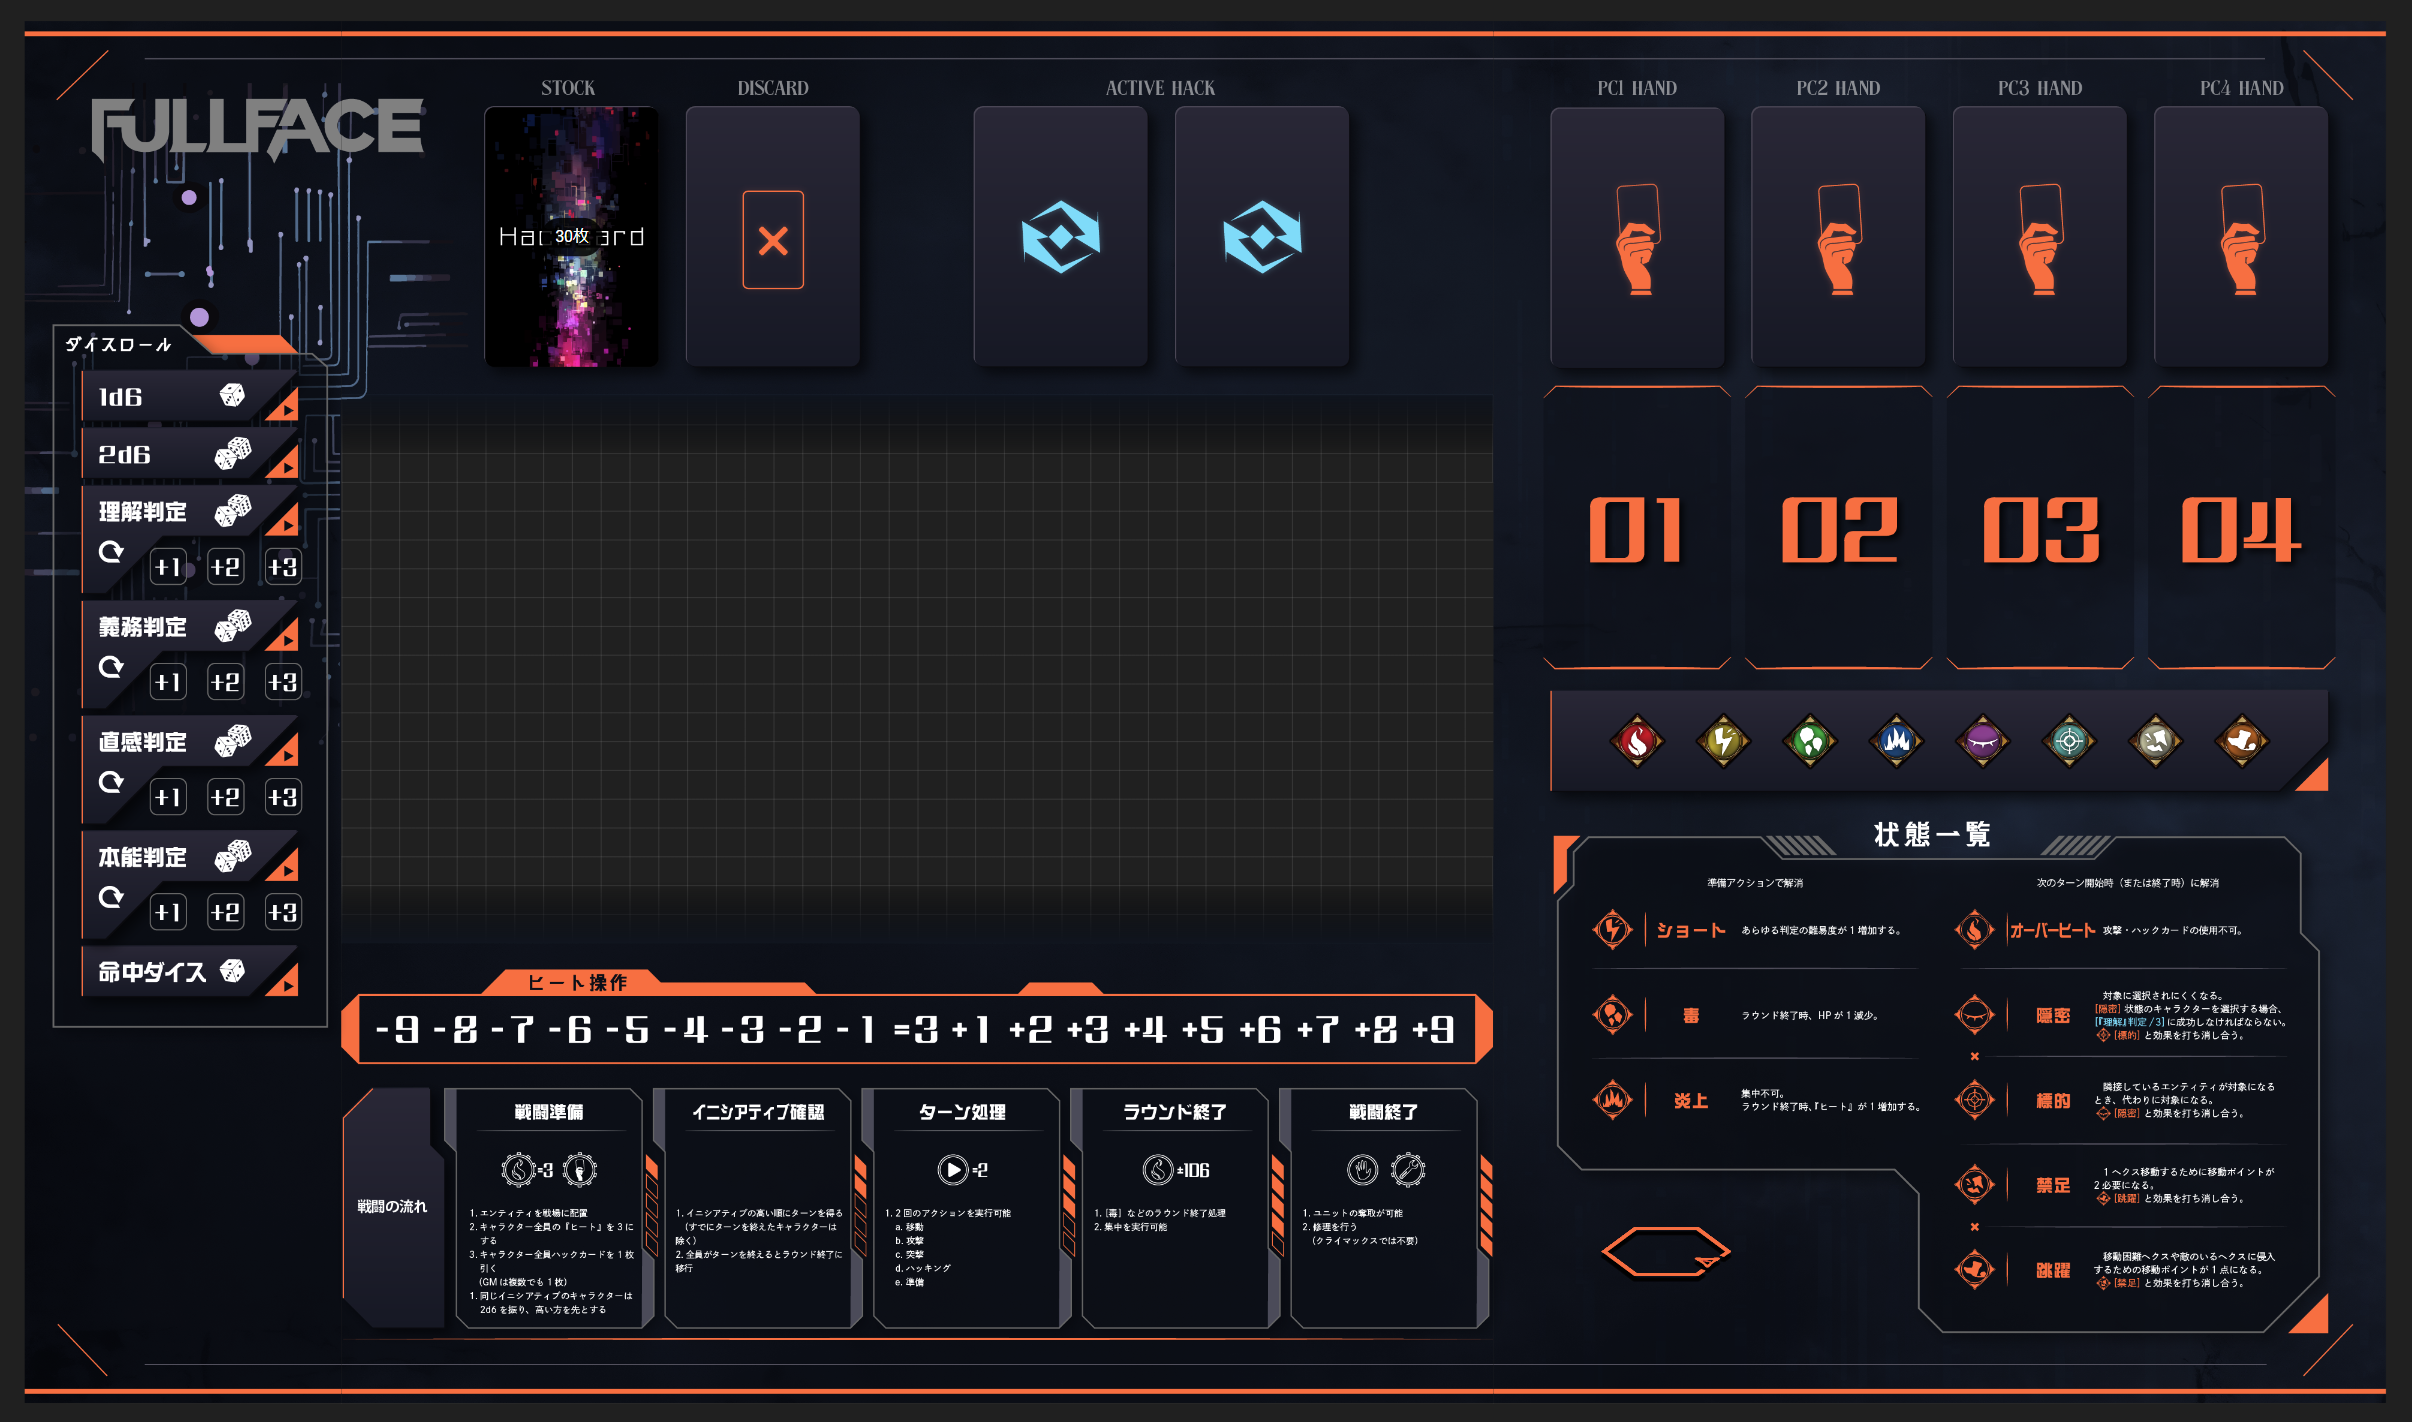The image size is (2412, 1422).
Task: Select the orange boot leap status icon
Action: point(2241,741)
